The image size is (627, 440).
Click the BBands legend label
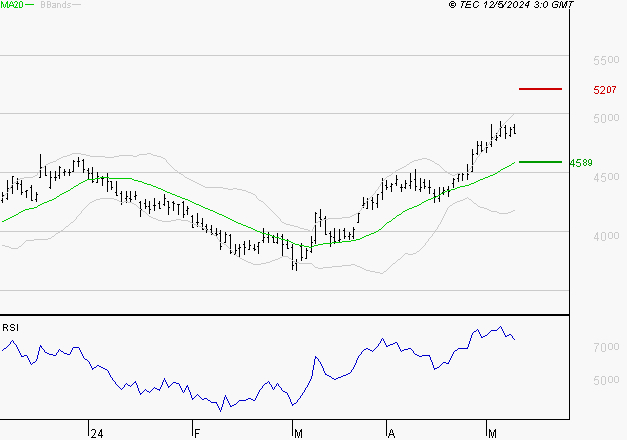point(56,5)
